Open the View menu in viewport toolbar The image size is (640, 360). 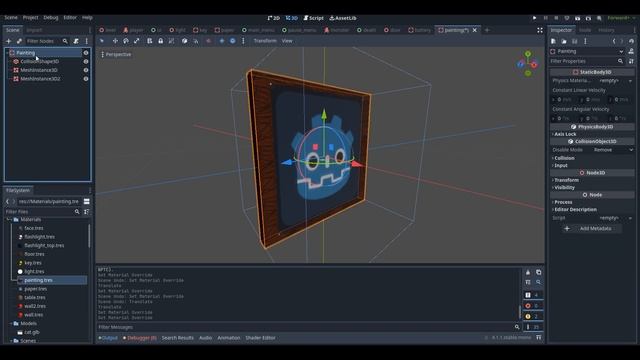pyautogui.click(x=287, y=41)
